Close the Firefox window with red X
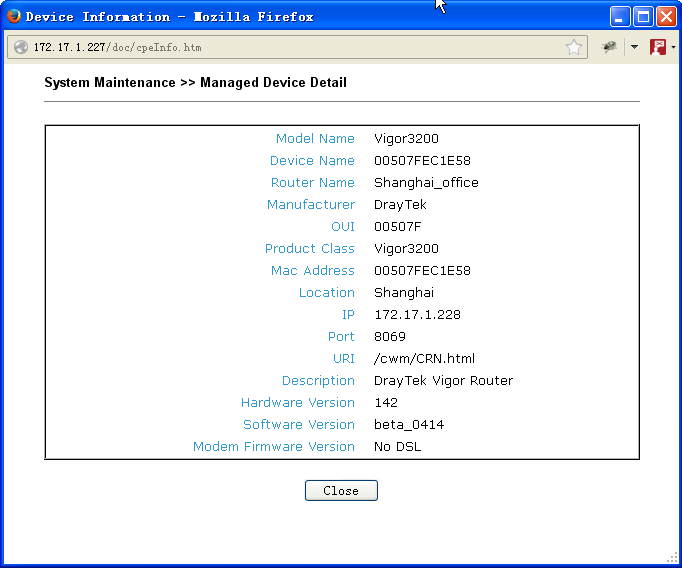This screenshot has width=682, height=568. [666, 17]
